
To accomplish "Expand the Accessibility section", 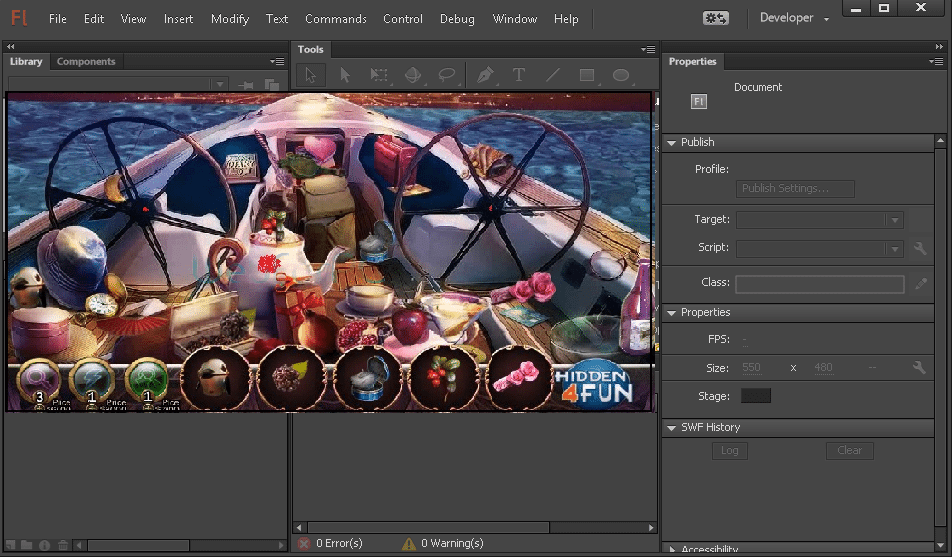I will pyautogui.click(x=672, y=549).
